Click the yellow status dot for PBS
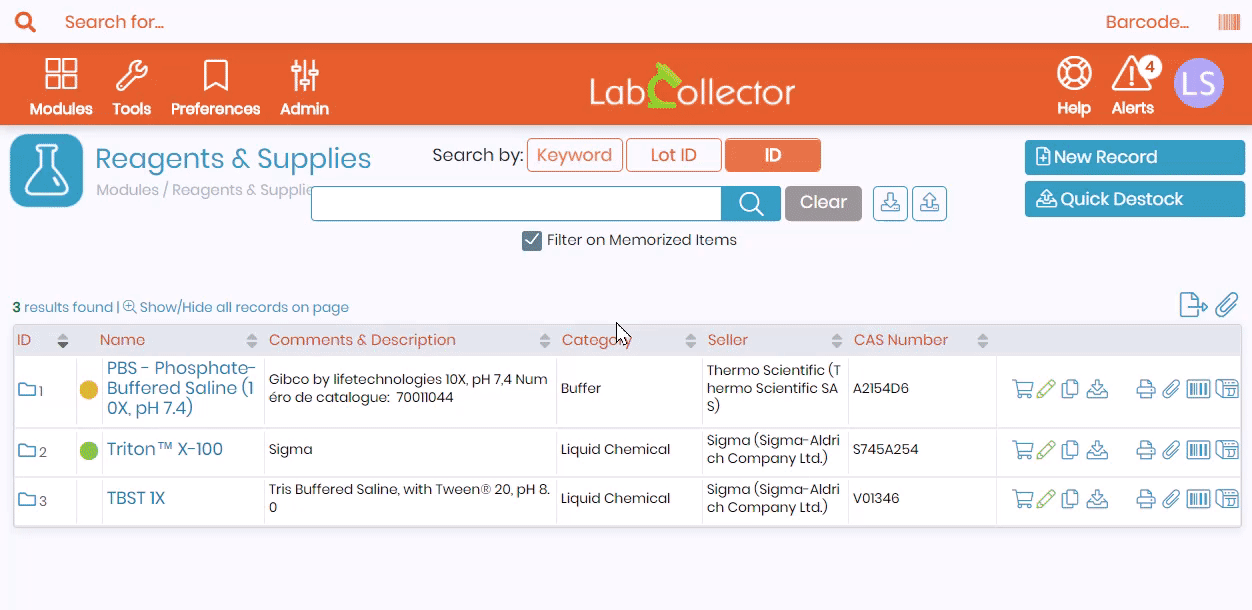This screenshot has height=610, width=1252. [x=89, y=389]
